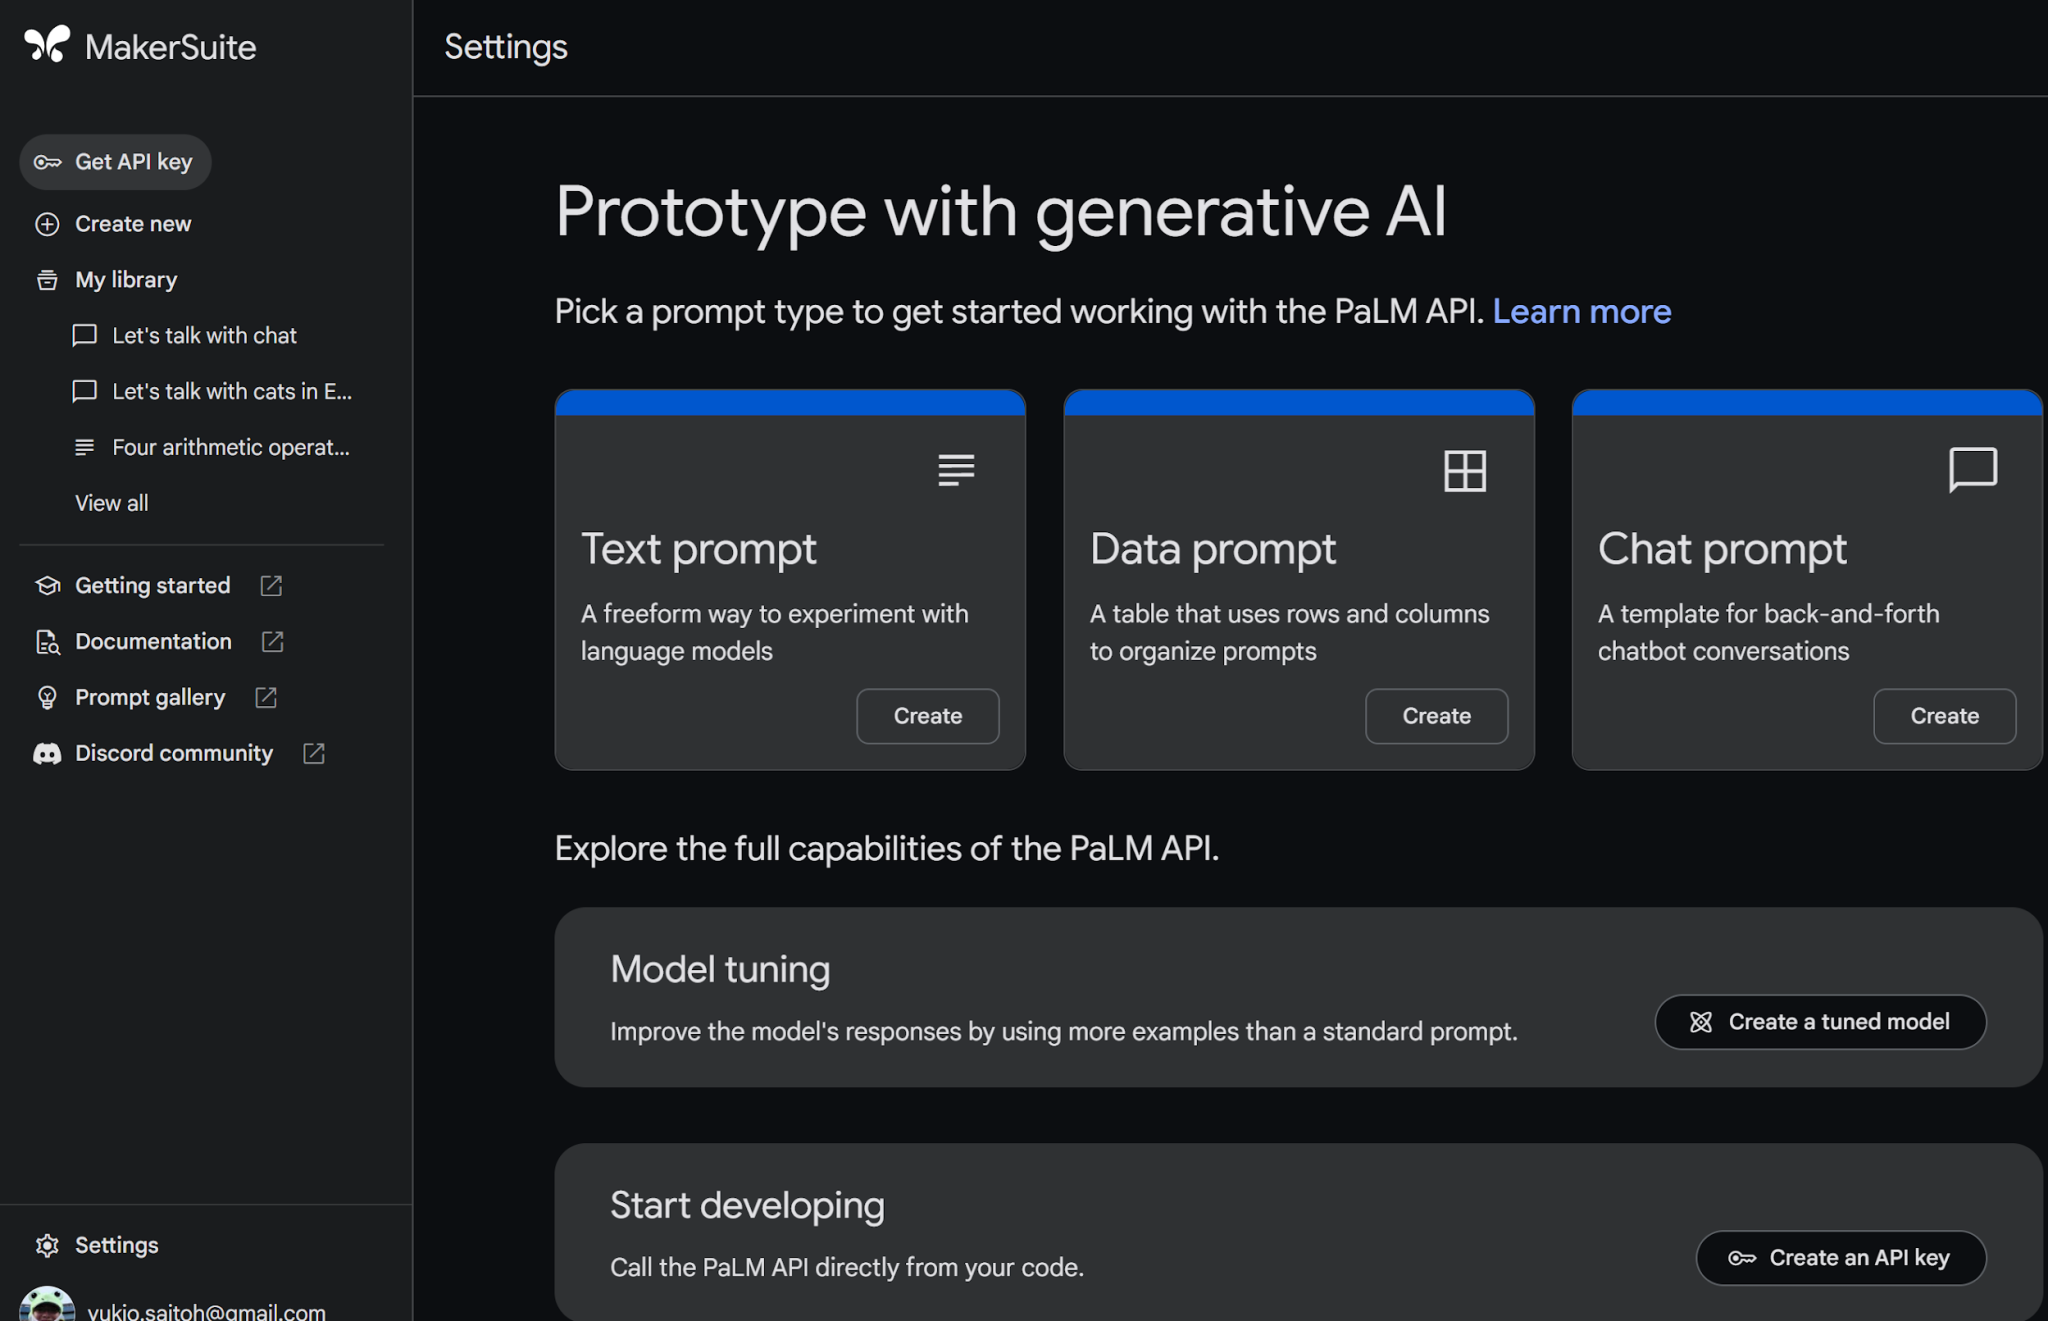The image size is (2048, 1321).
Task: Click Create under Data prompt
Action: 1436,716
